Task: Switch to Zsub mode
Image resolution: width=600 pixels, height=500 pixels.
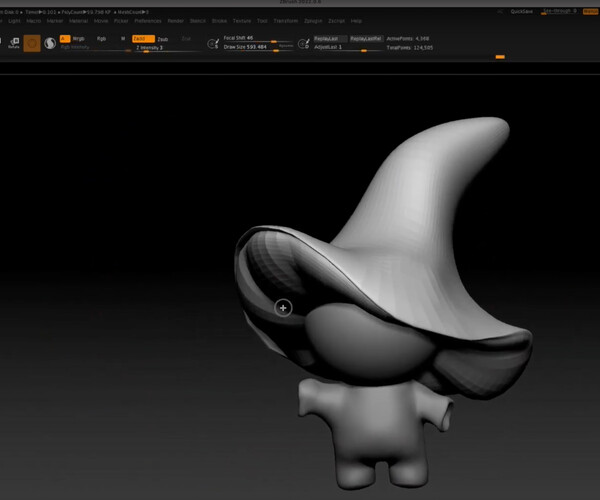Action: [x=163, y=39]
